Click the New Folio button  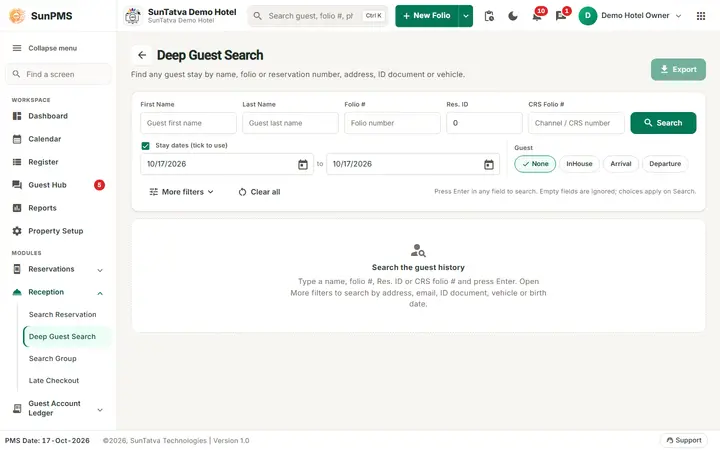(427, 16)
